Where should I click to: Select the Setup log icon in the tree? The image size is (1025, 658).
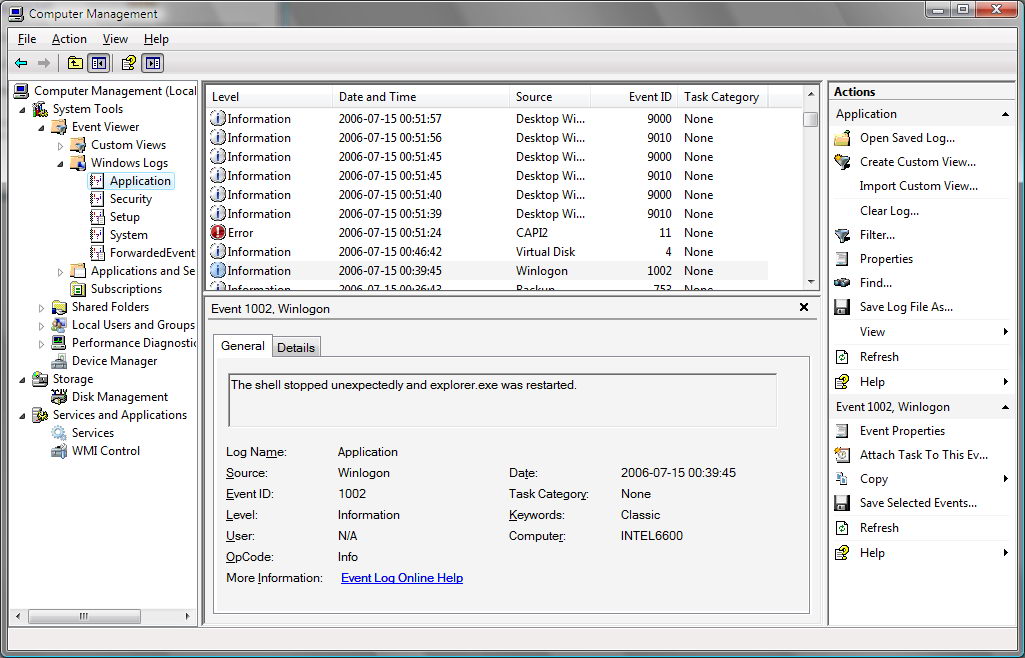(97, 217)
